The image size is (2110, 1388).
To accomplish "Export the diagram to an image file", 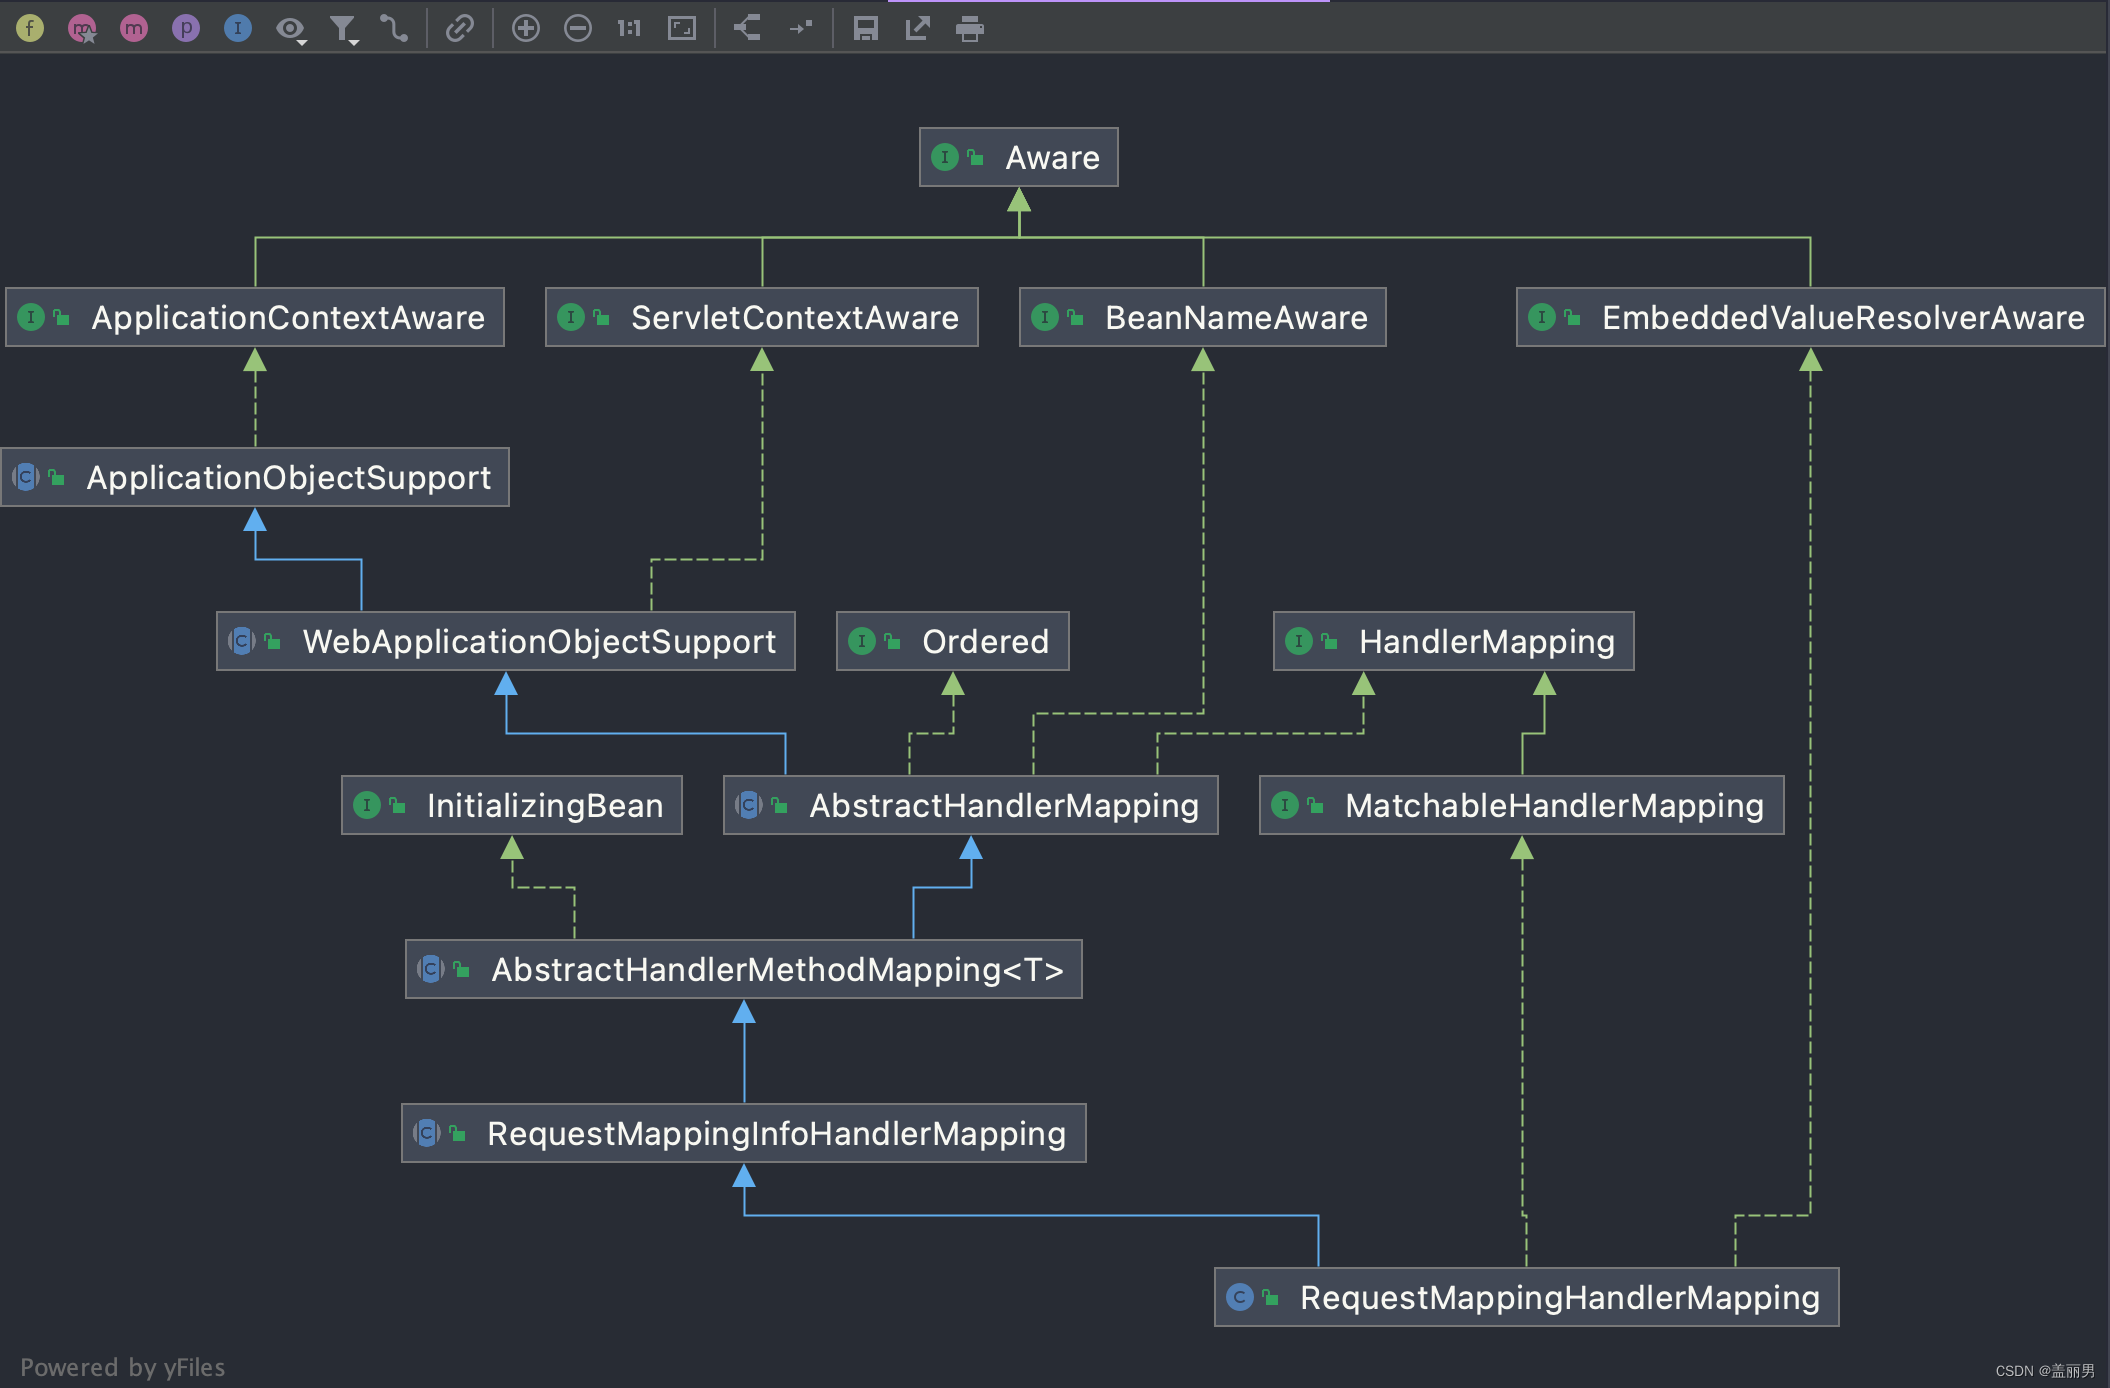I will (917, 28).
